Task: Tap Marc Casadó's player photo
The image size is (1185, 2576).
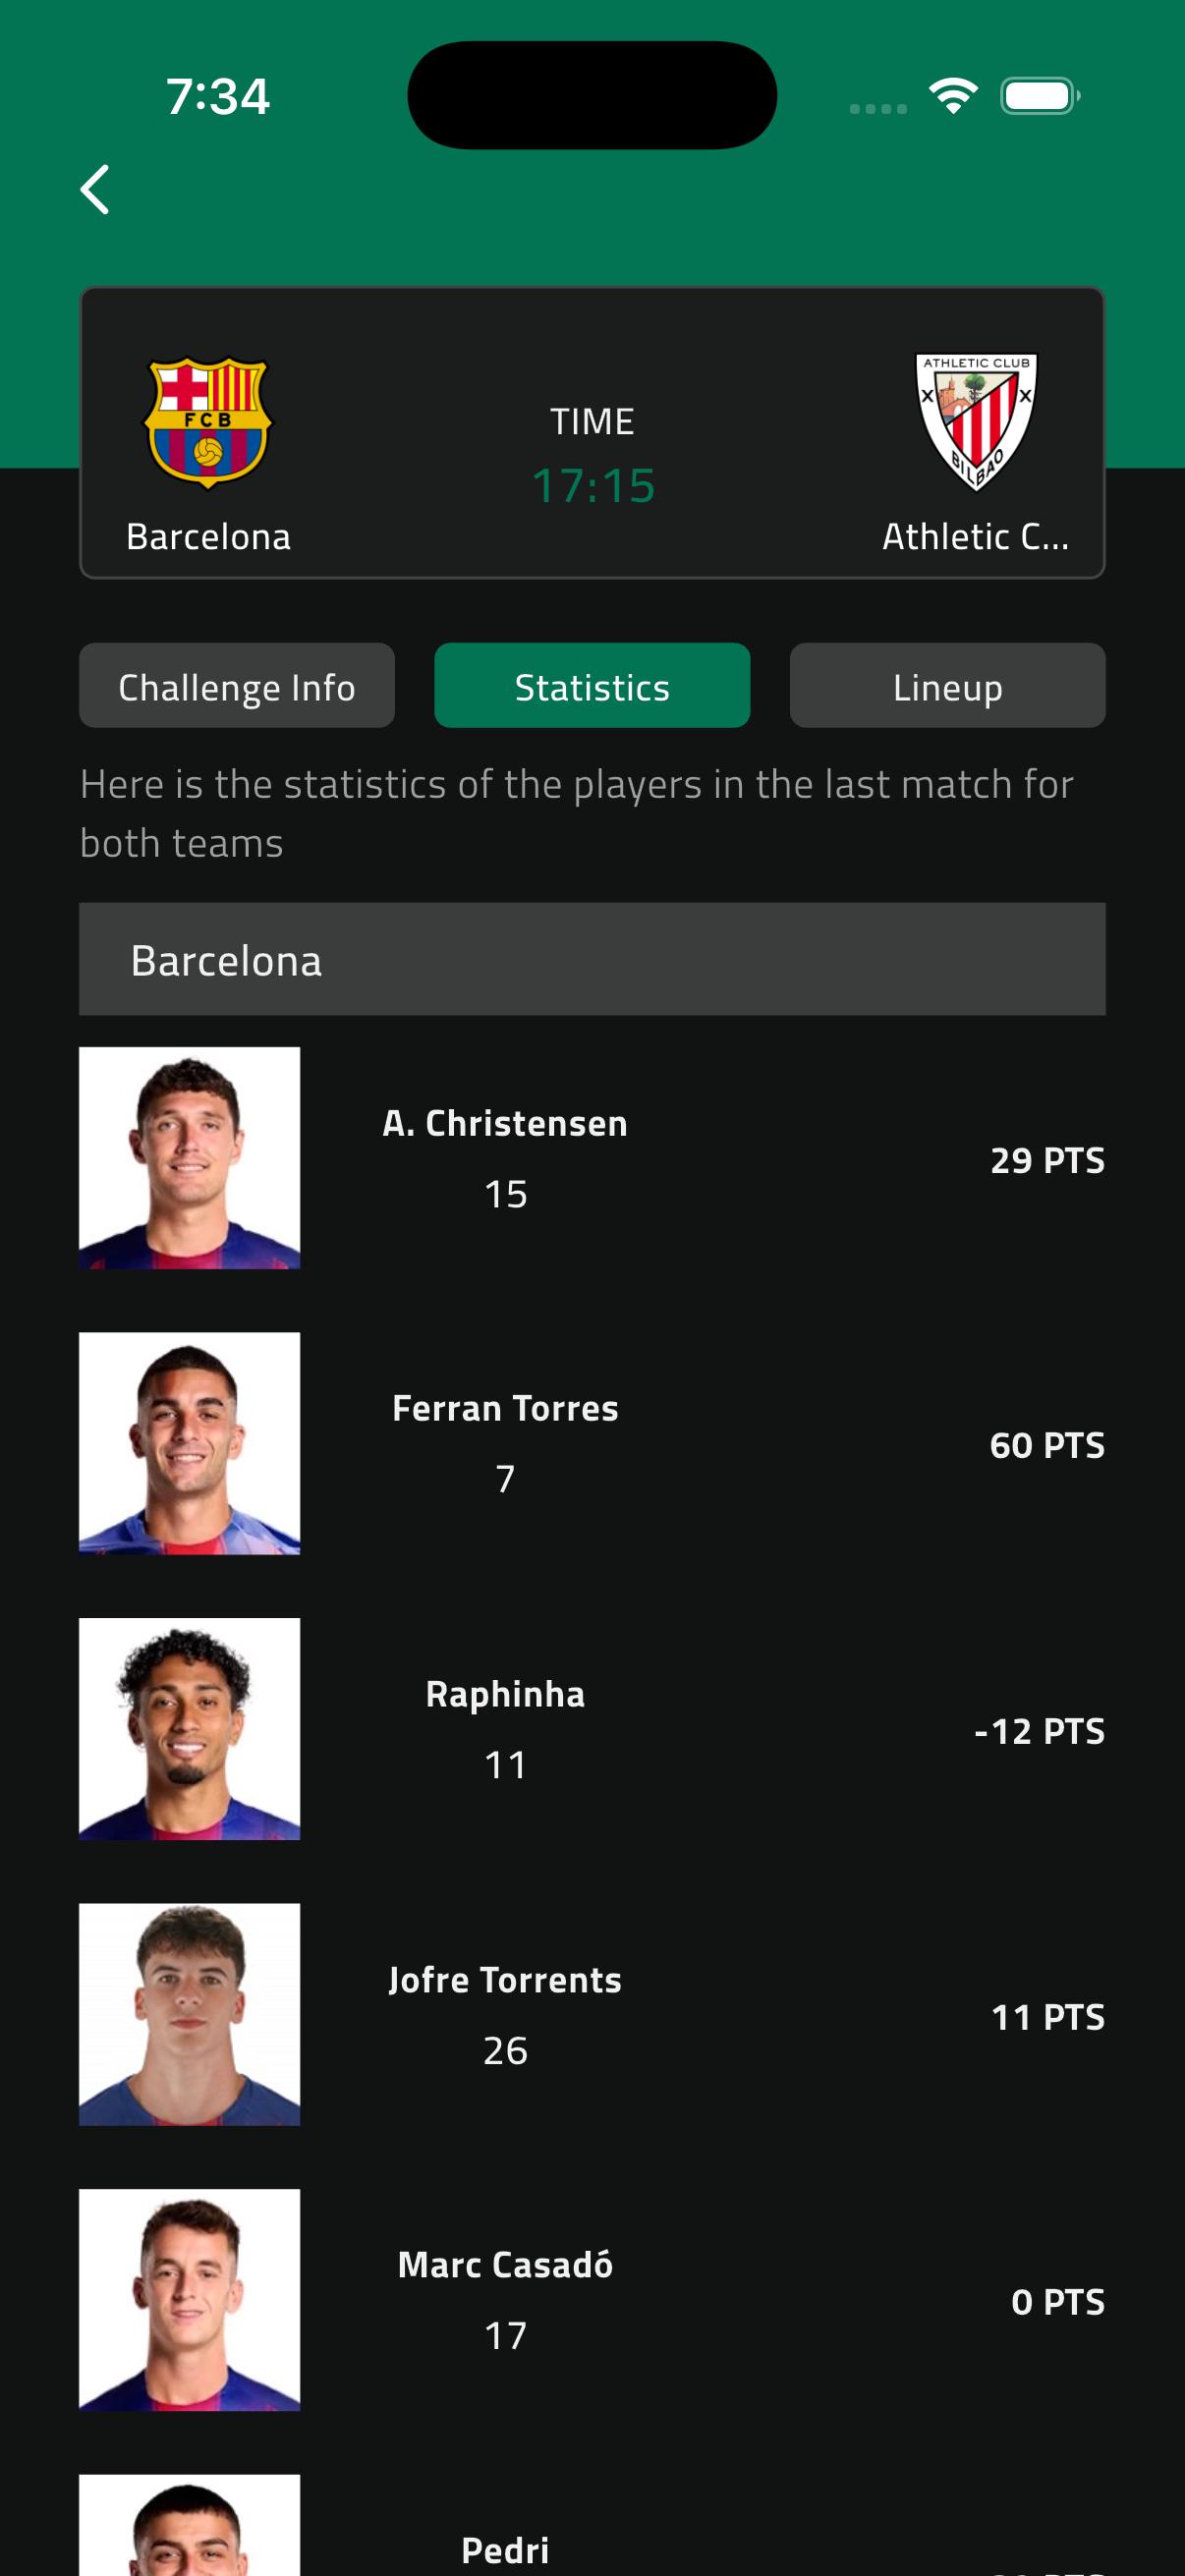Action: (190, 2300)
